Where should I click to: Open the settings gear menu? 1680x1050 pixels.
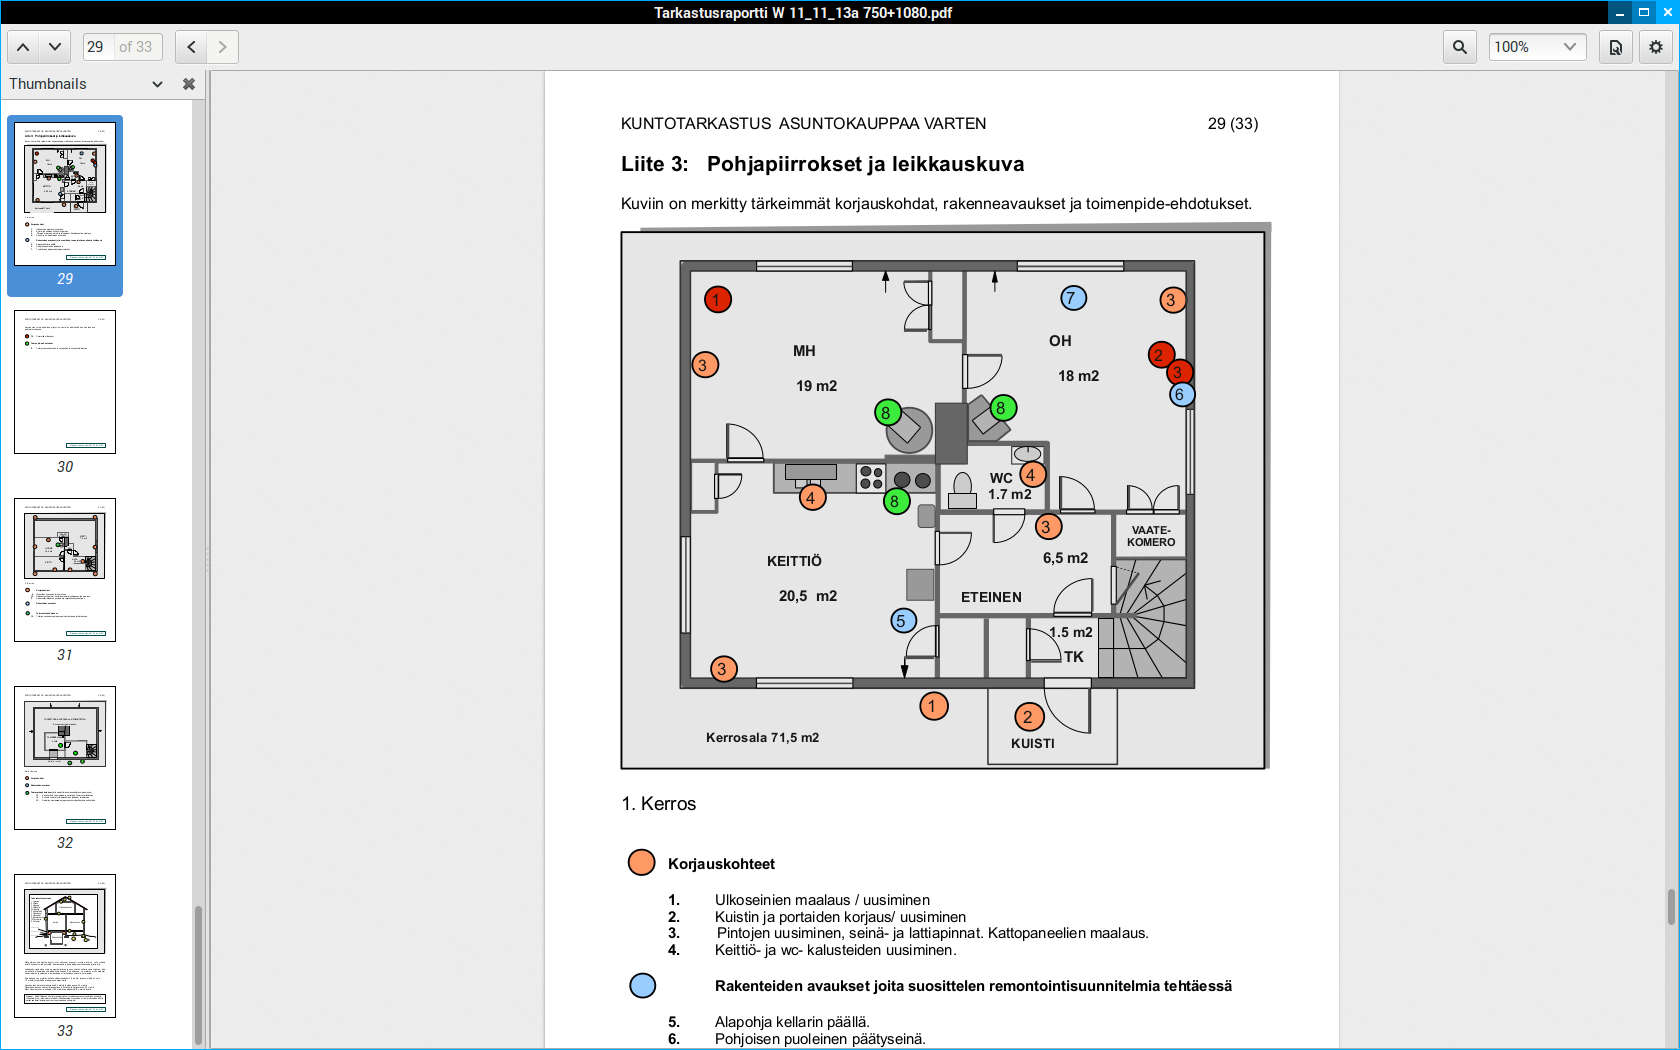[x=1656, y=47]
